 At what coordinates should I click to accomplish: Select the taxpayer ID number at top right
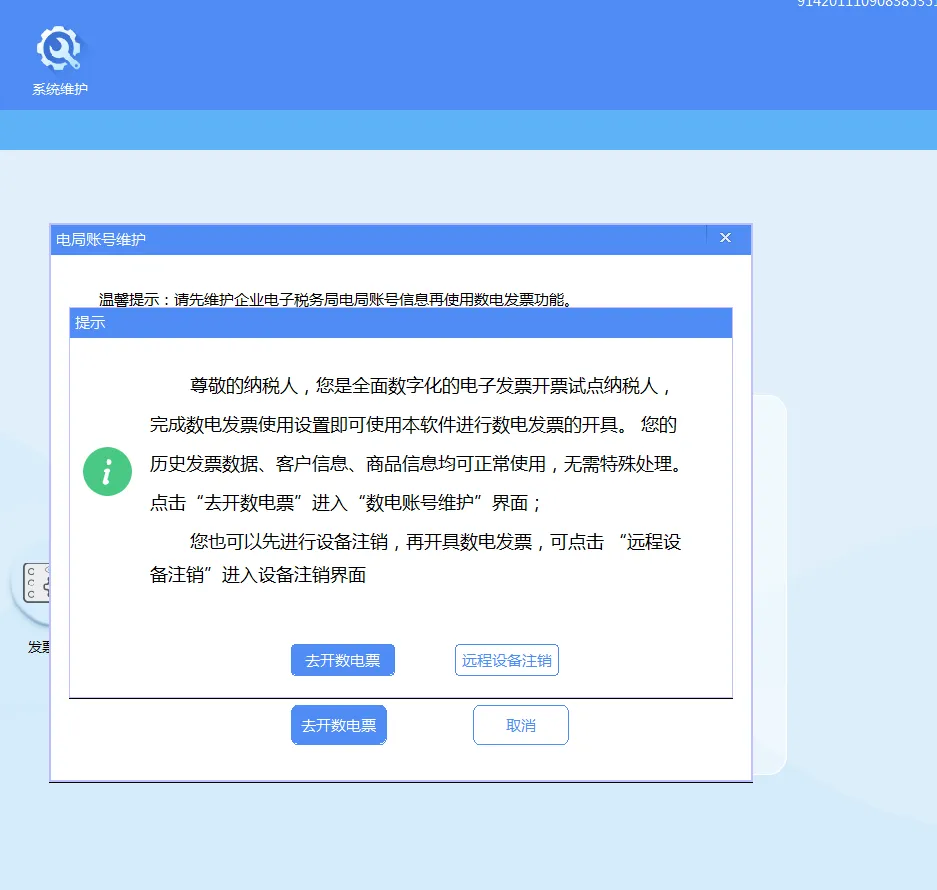pos(866,6)
